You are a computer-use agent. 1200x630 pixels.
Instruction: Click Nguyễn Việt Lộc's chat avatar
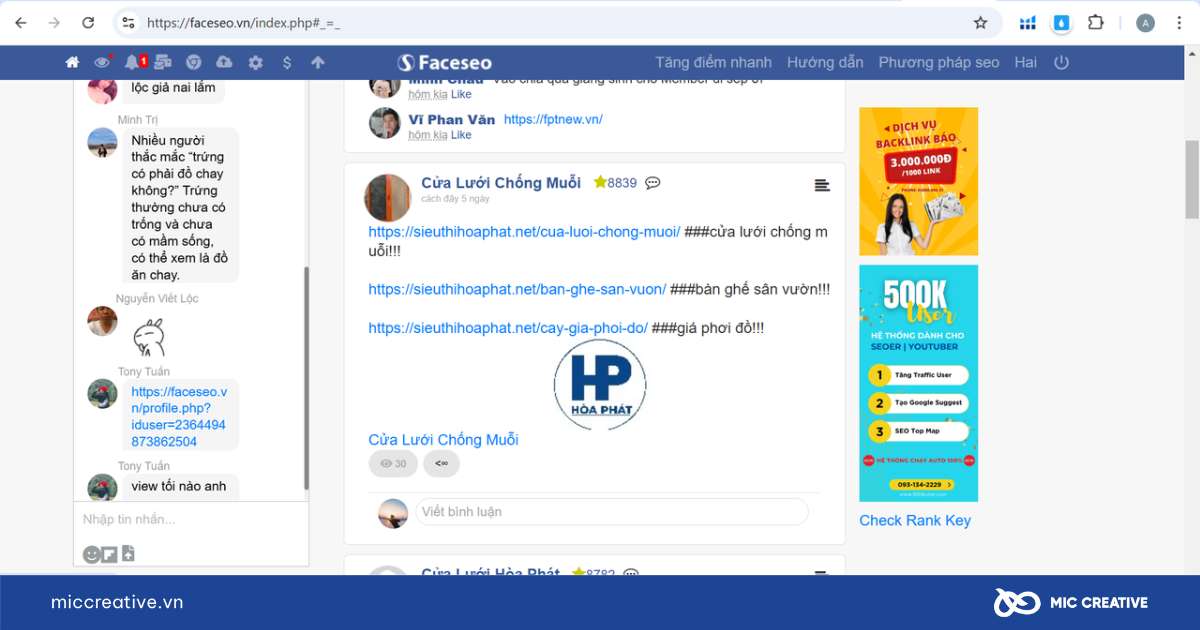(x=102, y=321)
